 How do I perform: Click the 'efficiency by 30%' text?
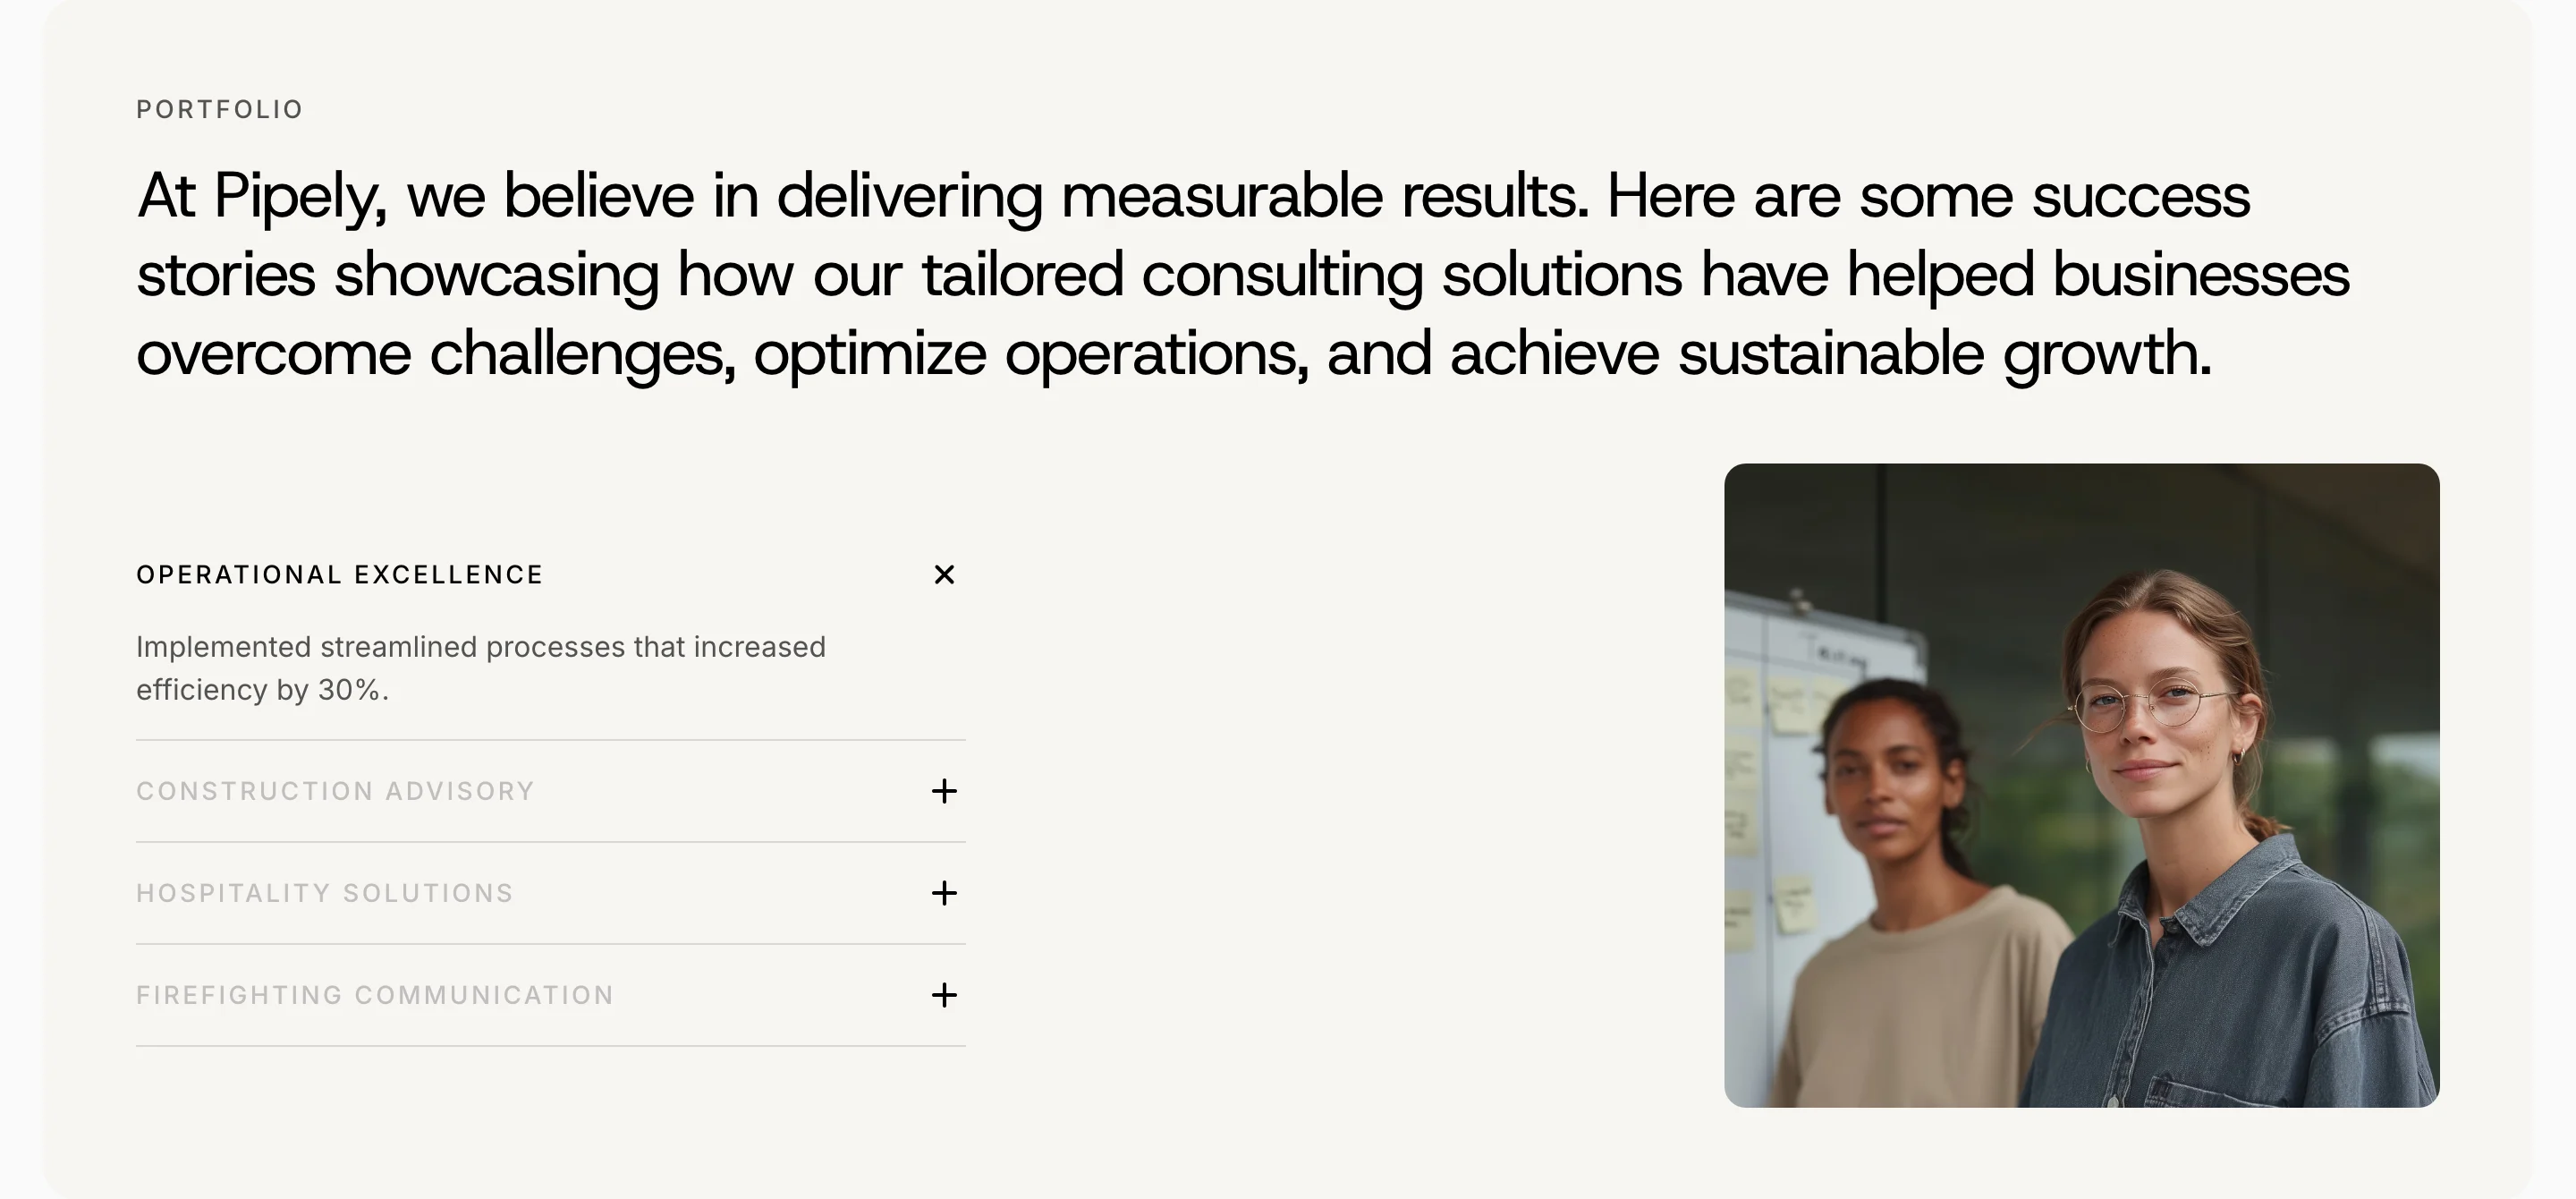tap(262, 690)
